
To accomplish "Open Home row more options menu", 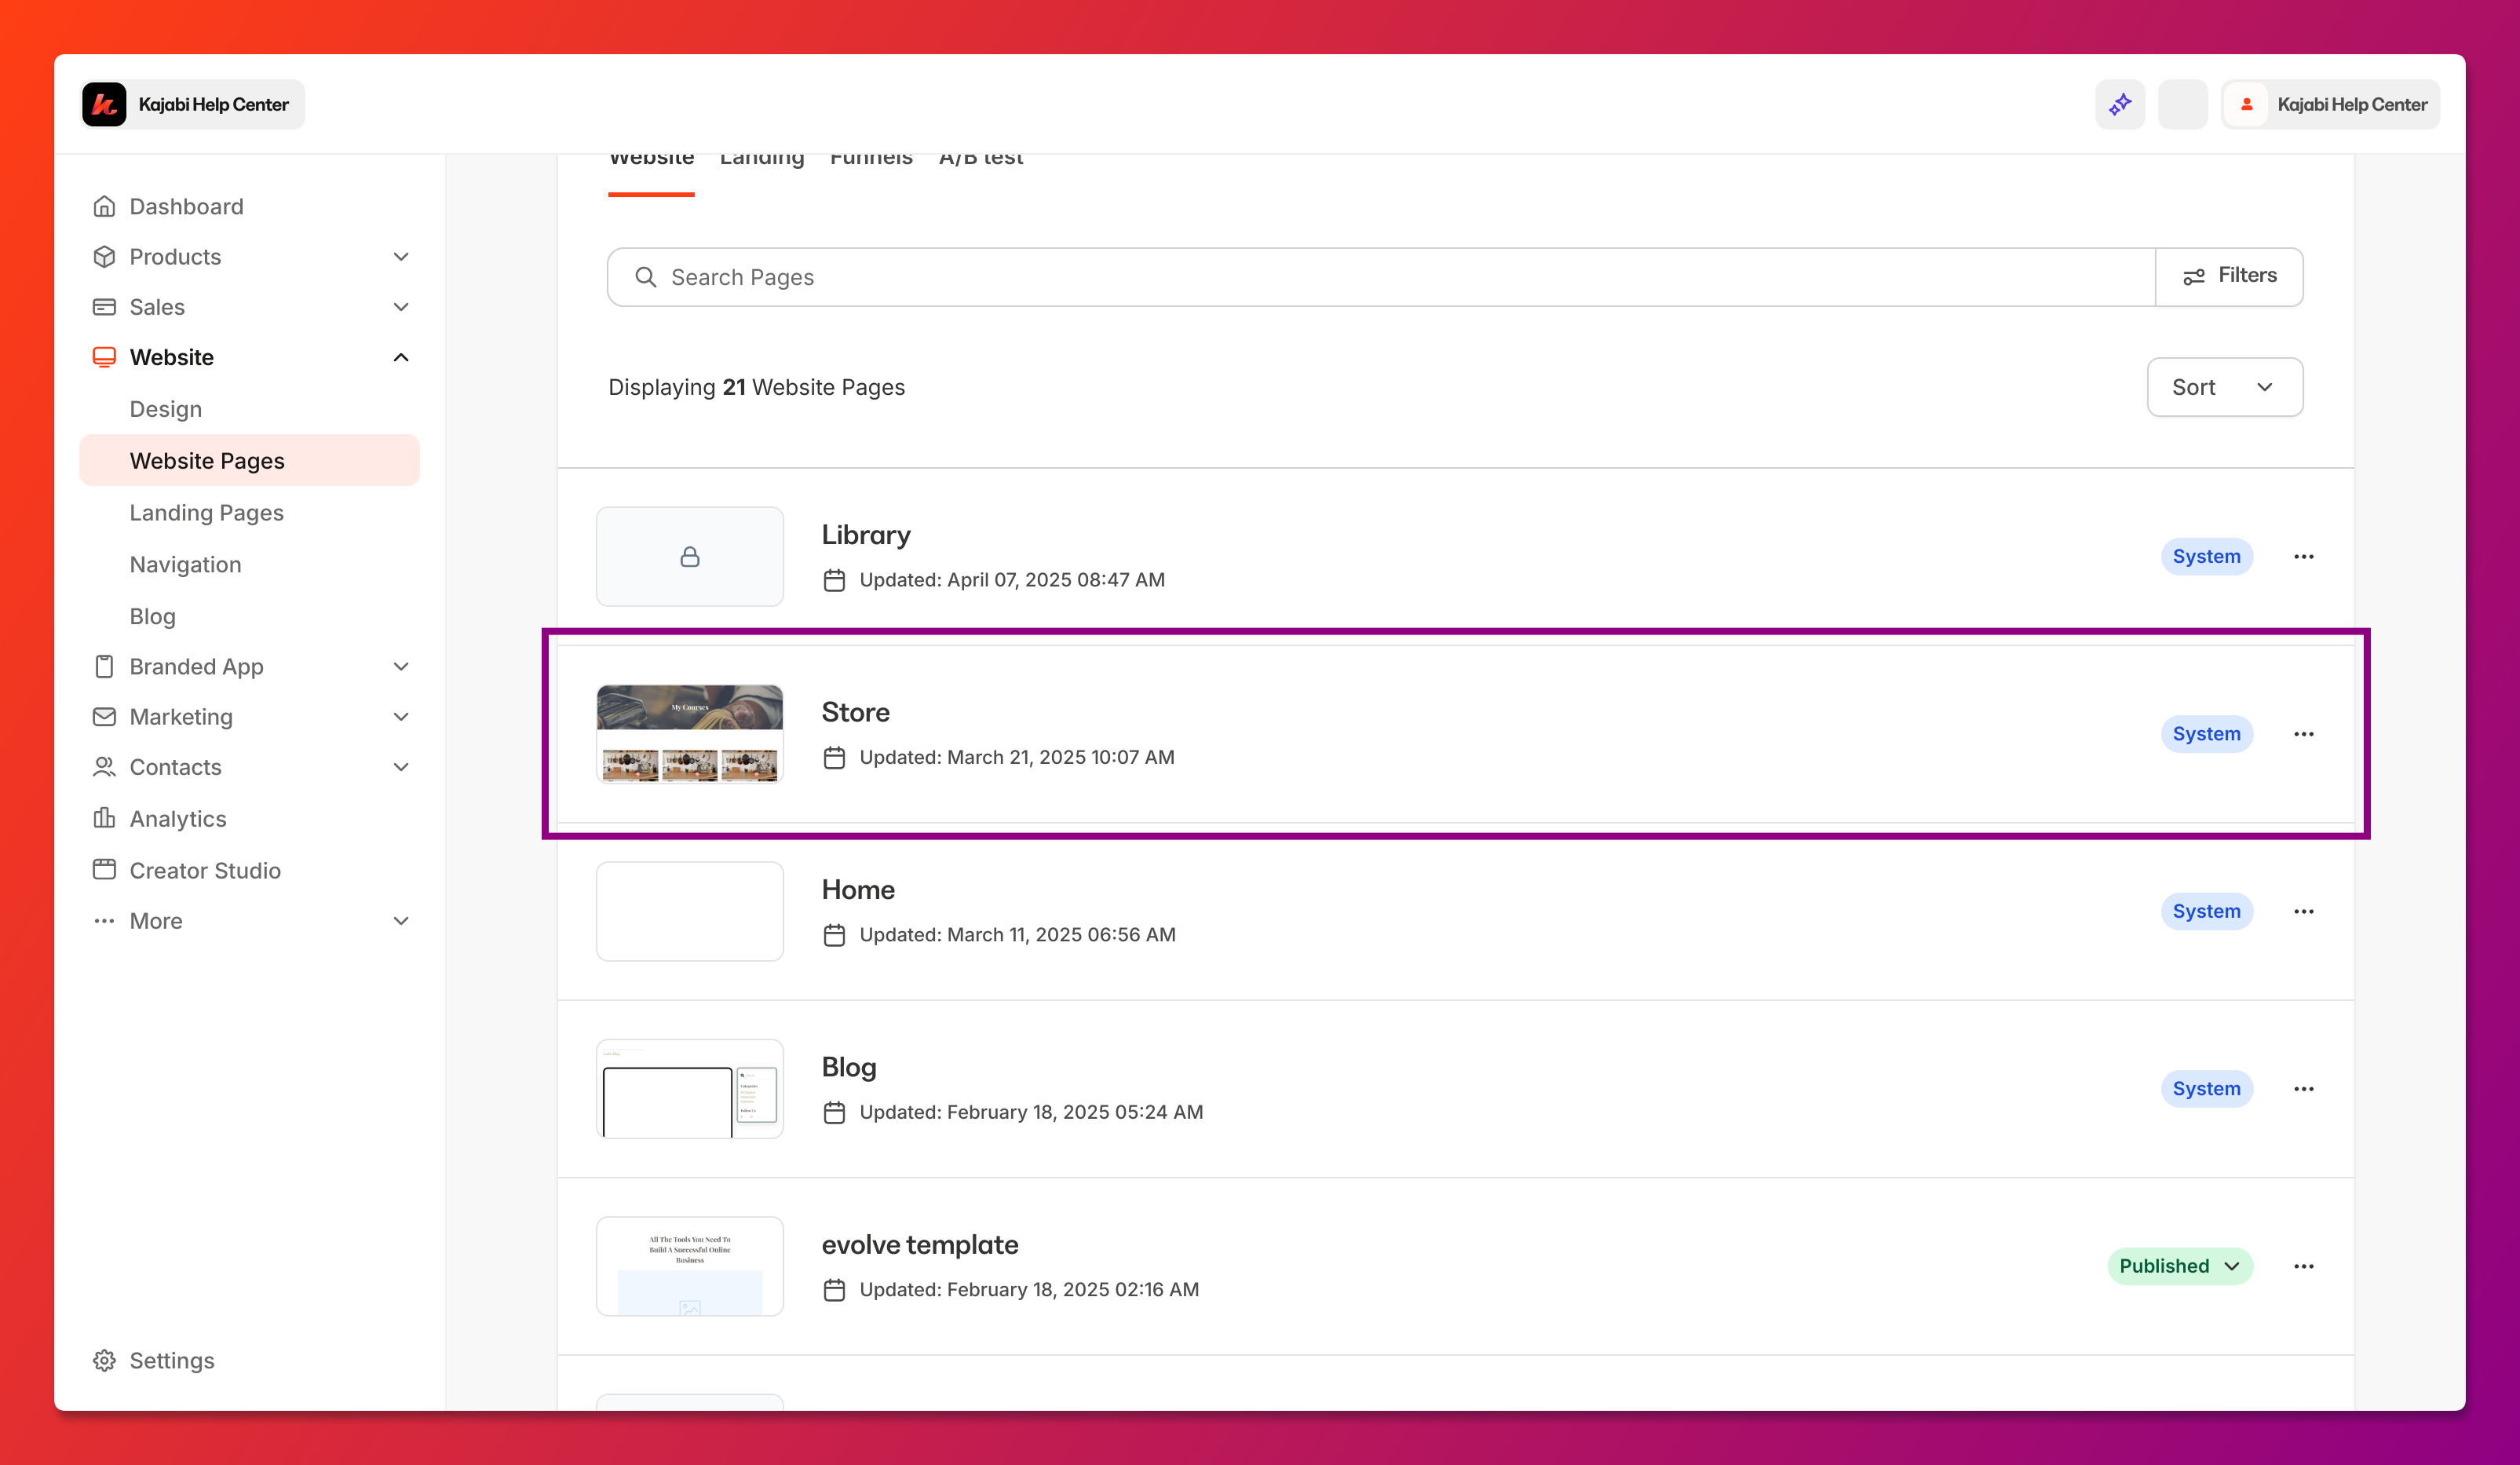I will 2304,911.
